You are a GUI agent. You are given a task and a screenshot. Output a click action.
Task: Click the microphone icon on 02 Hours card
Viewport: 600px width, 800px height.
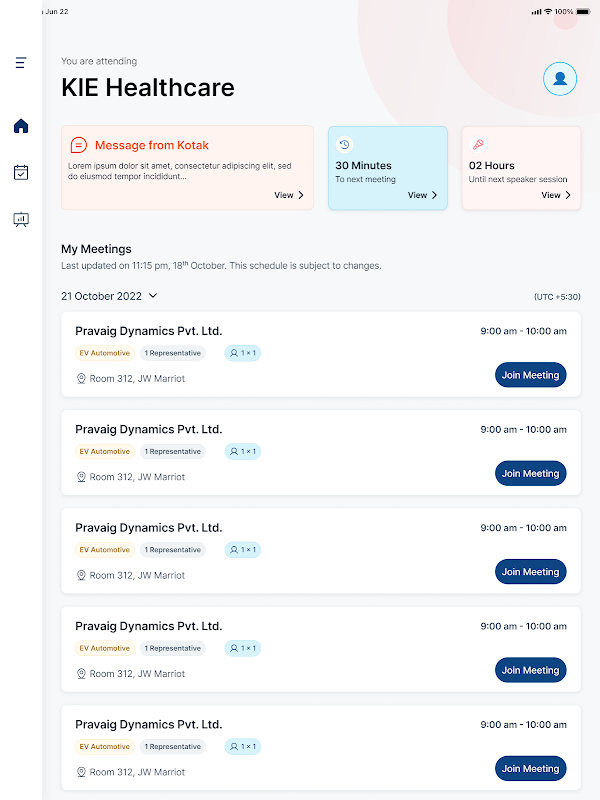coord(478,144)
